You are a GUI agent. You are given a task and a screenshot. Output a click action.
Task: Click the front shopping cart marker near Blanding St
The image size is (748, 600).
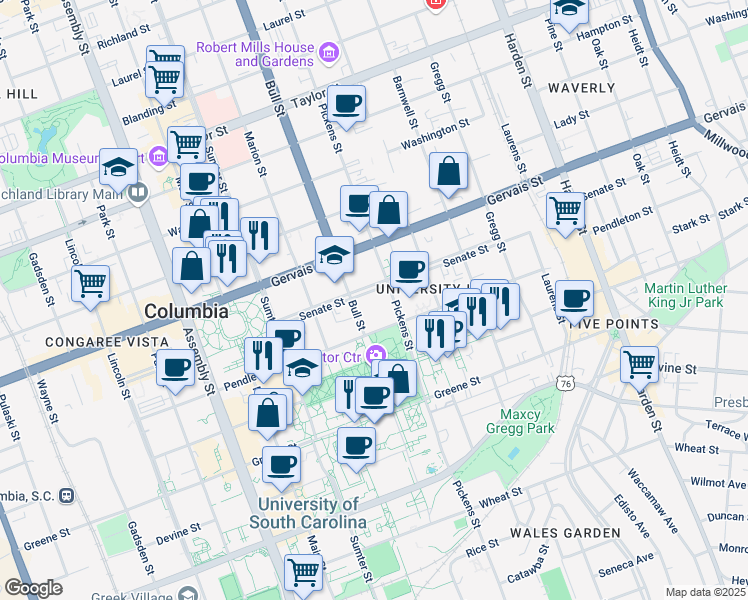(165, 80)
